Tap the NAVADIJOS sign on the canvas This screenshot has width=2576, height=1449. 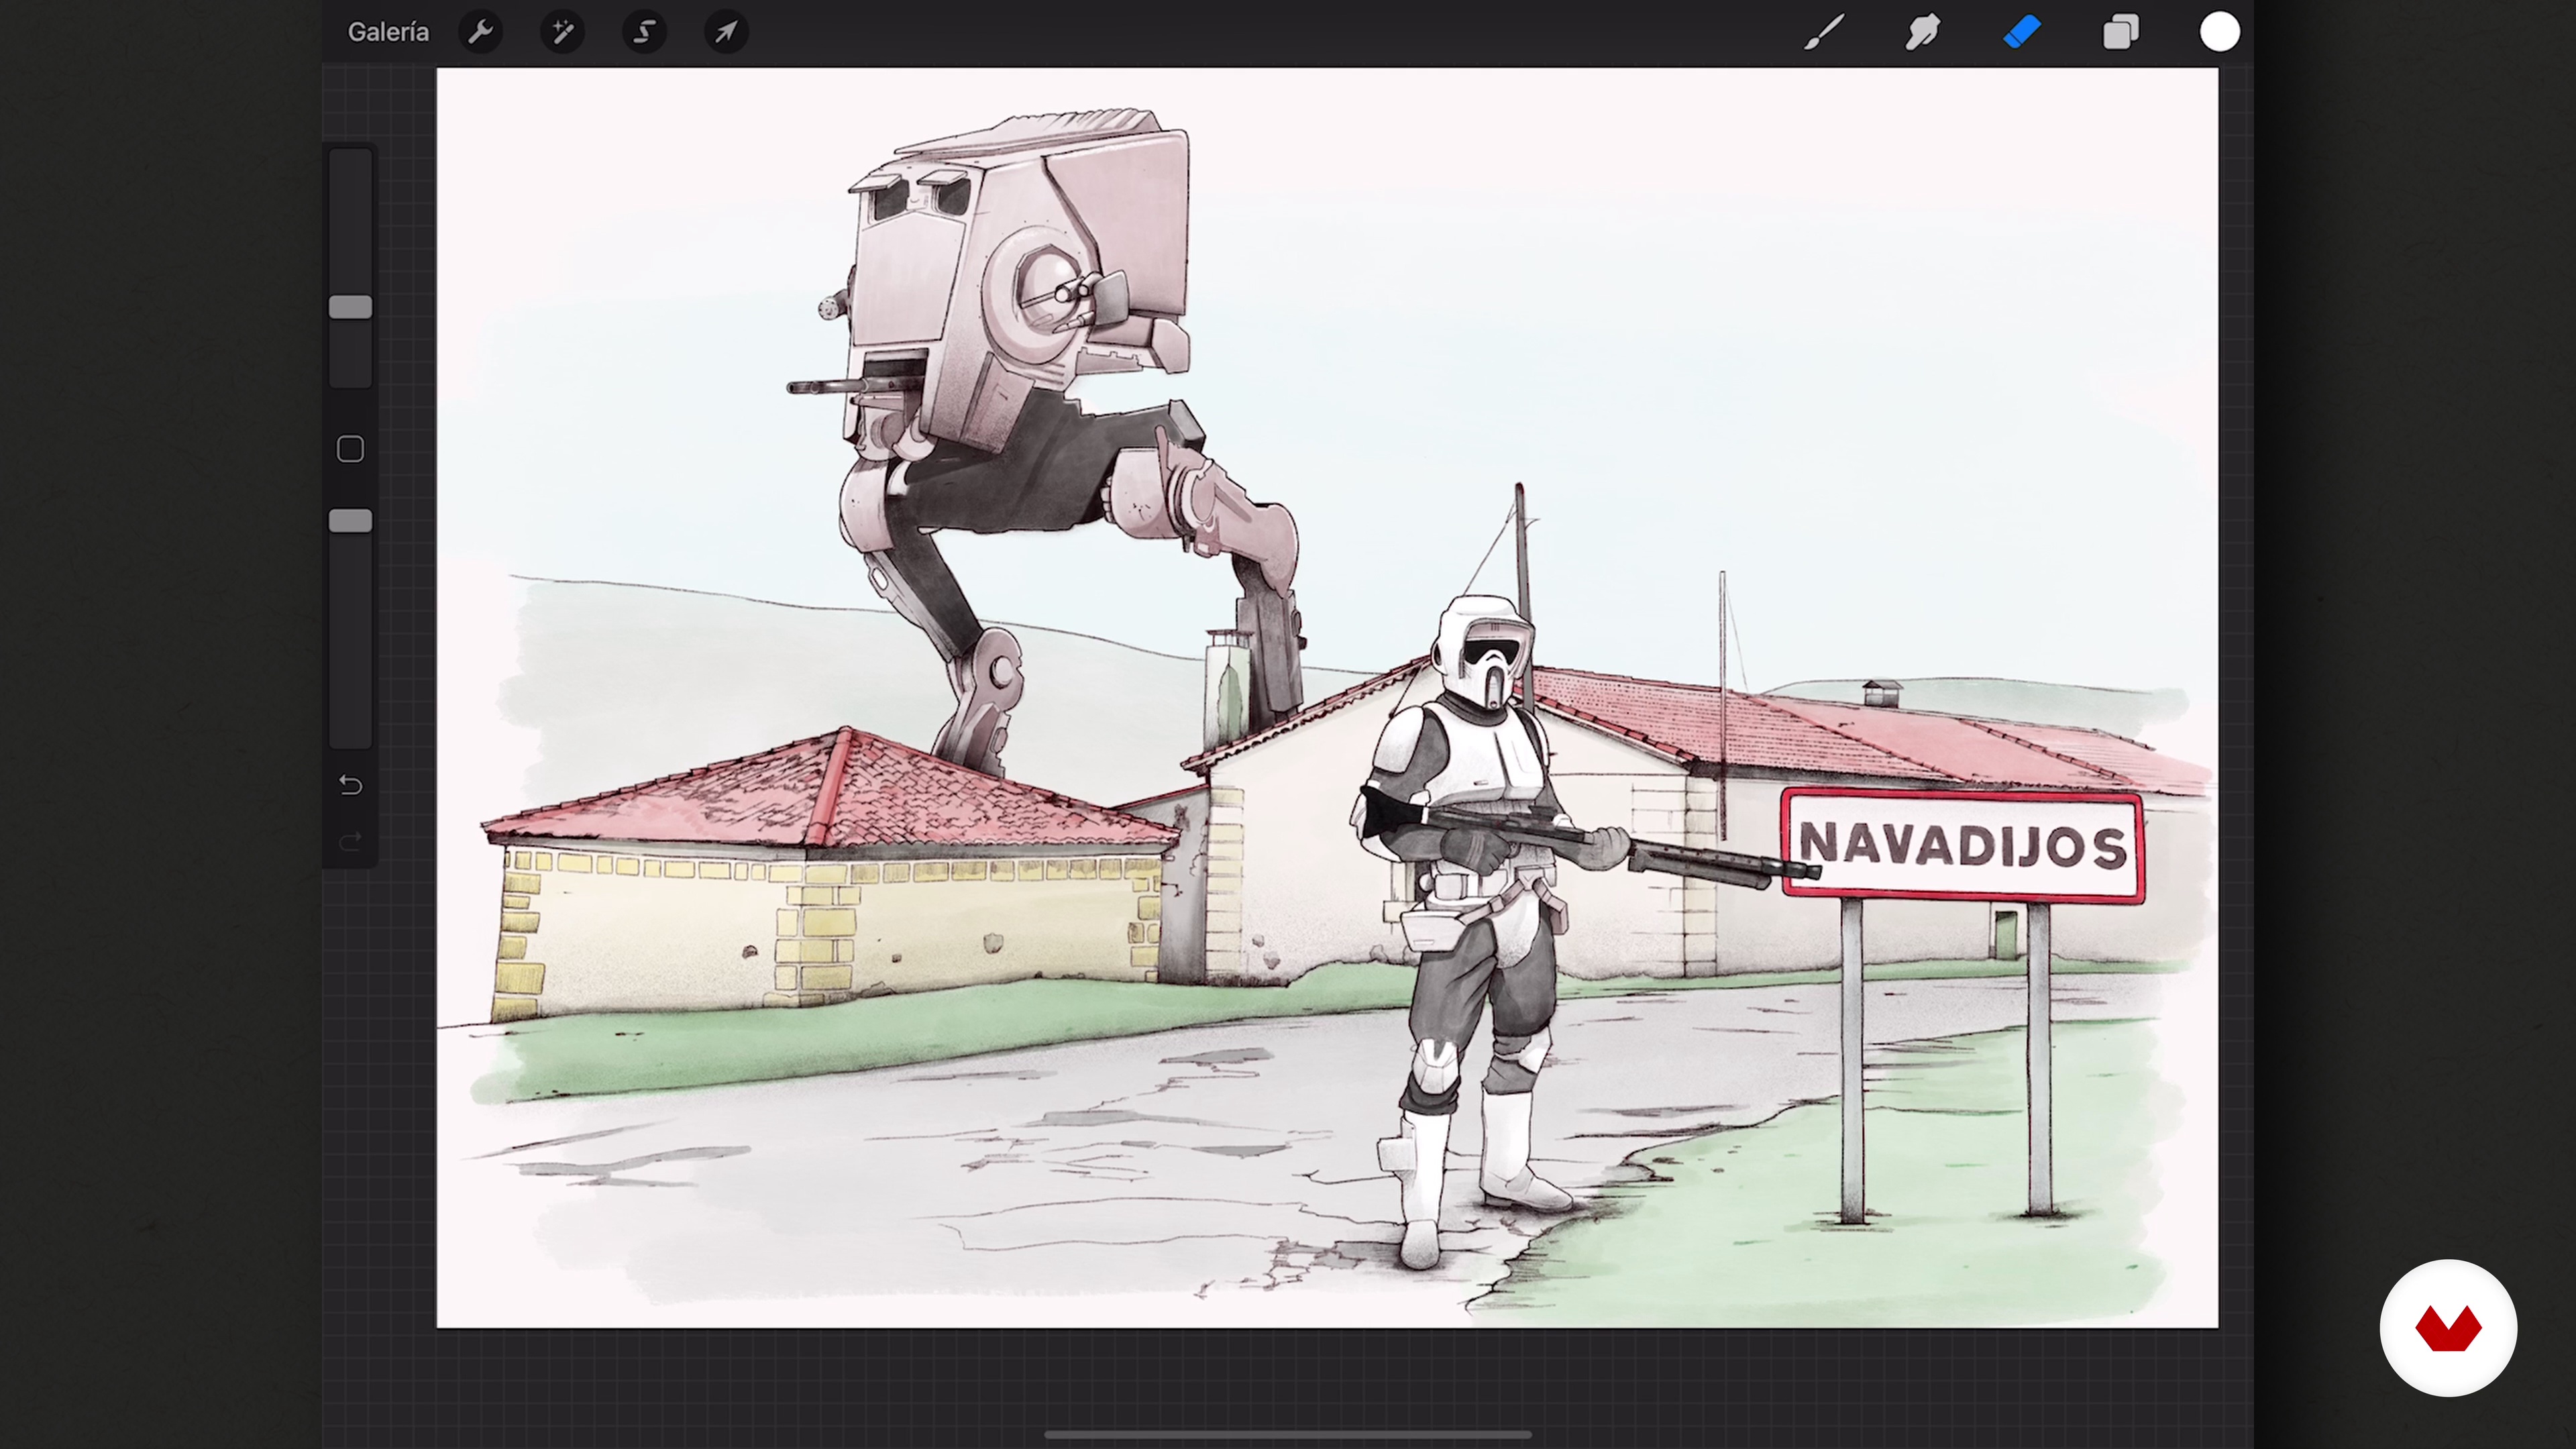pos(1962,846)
